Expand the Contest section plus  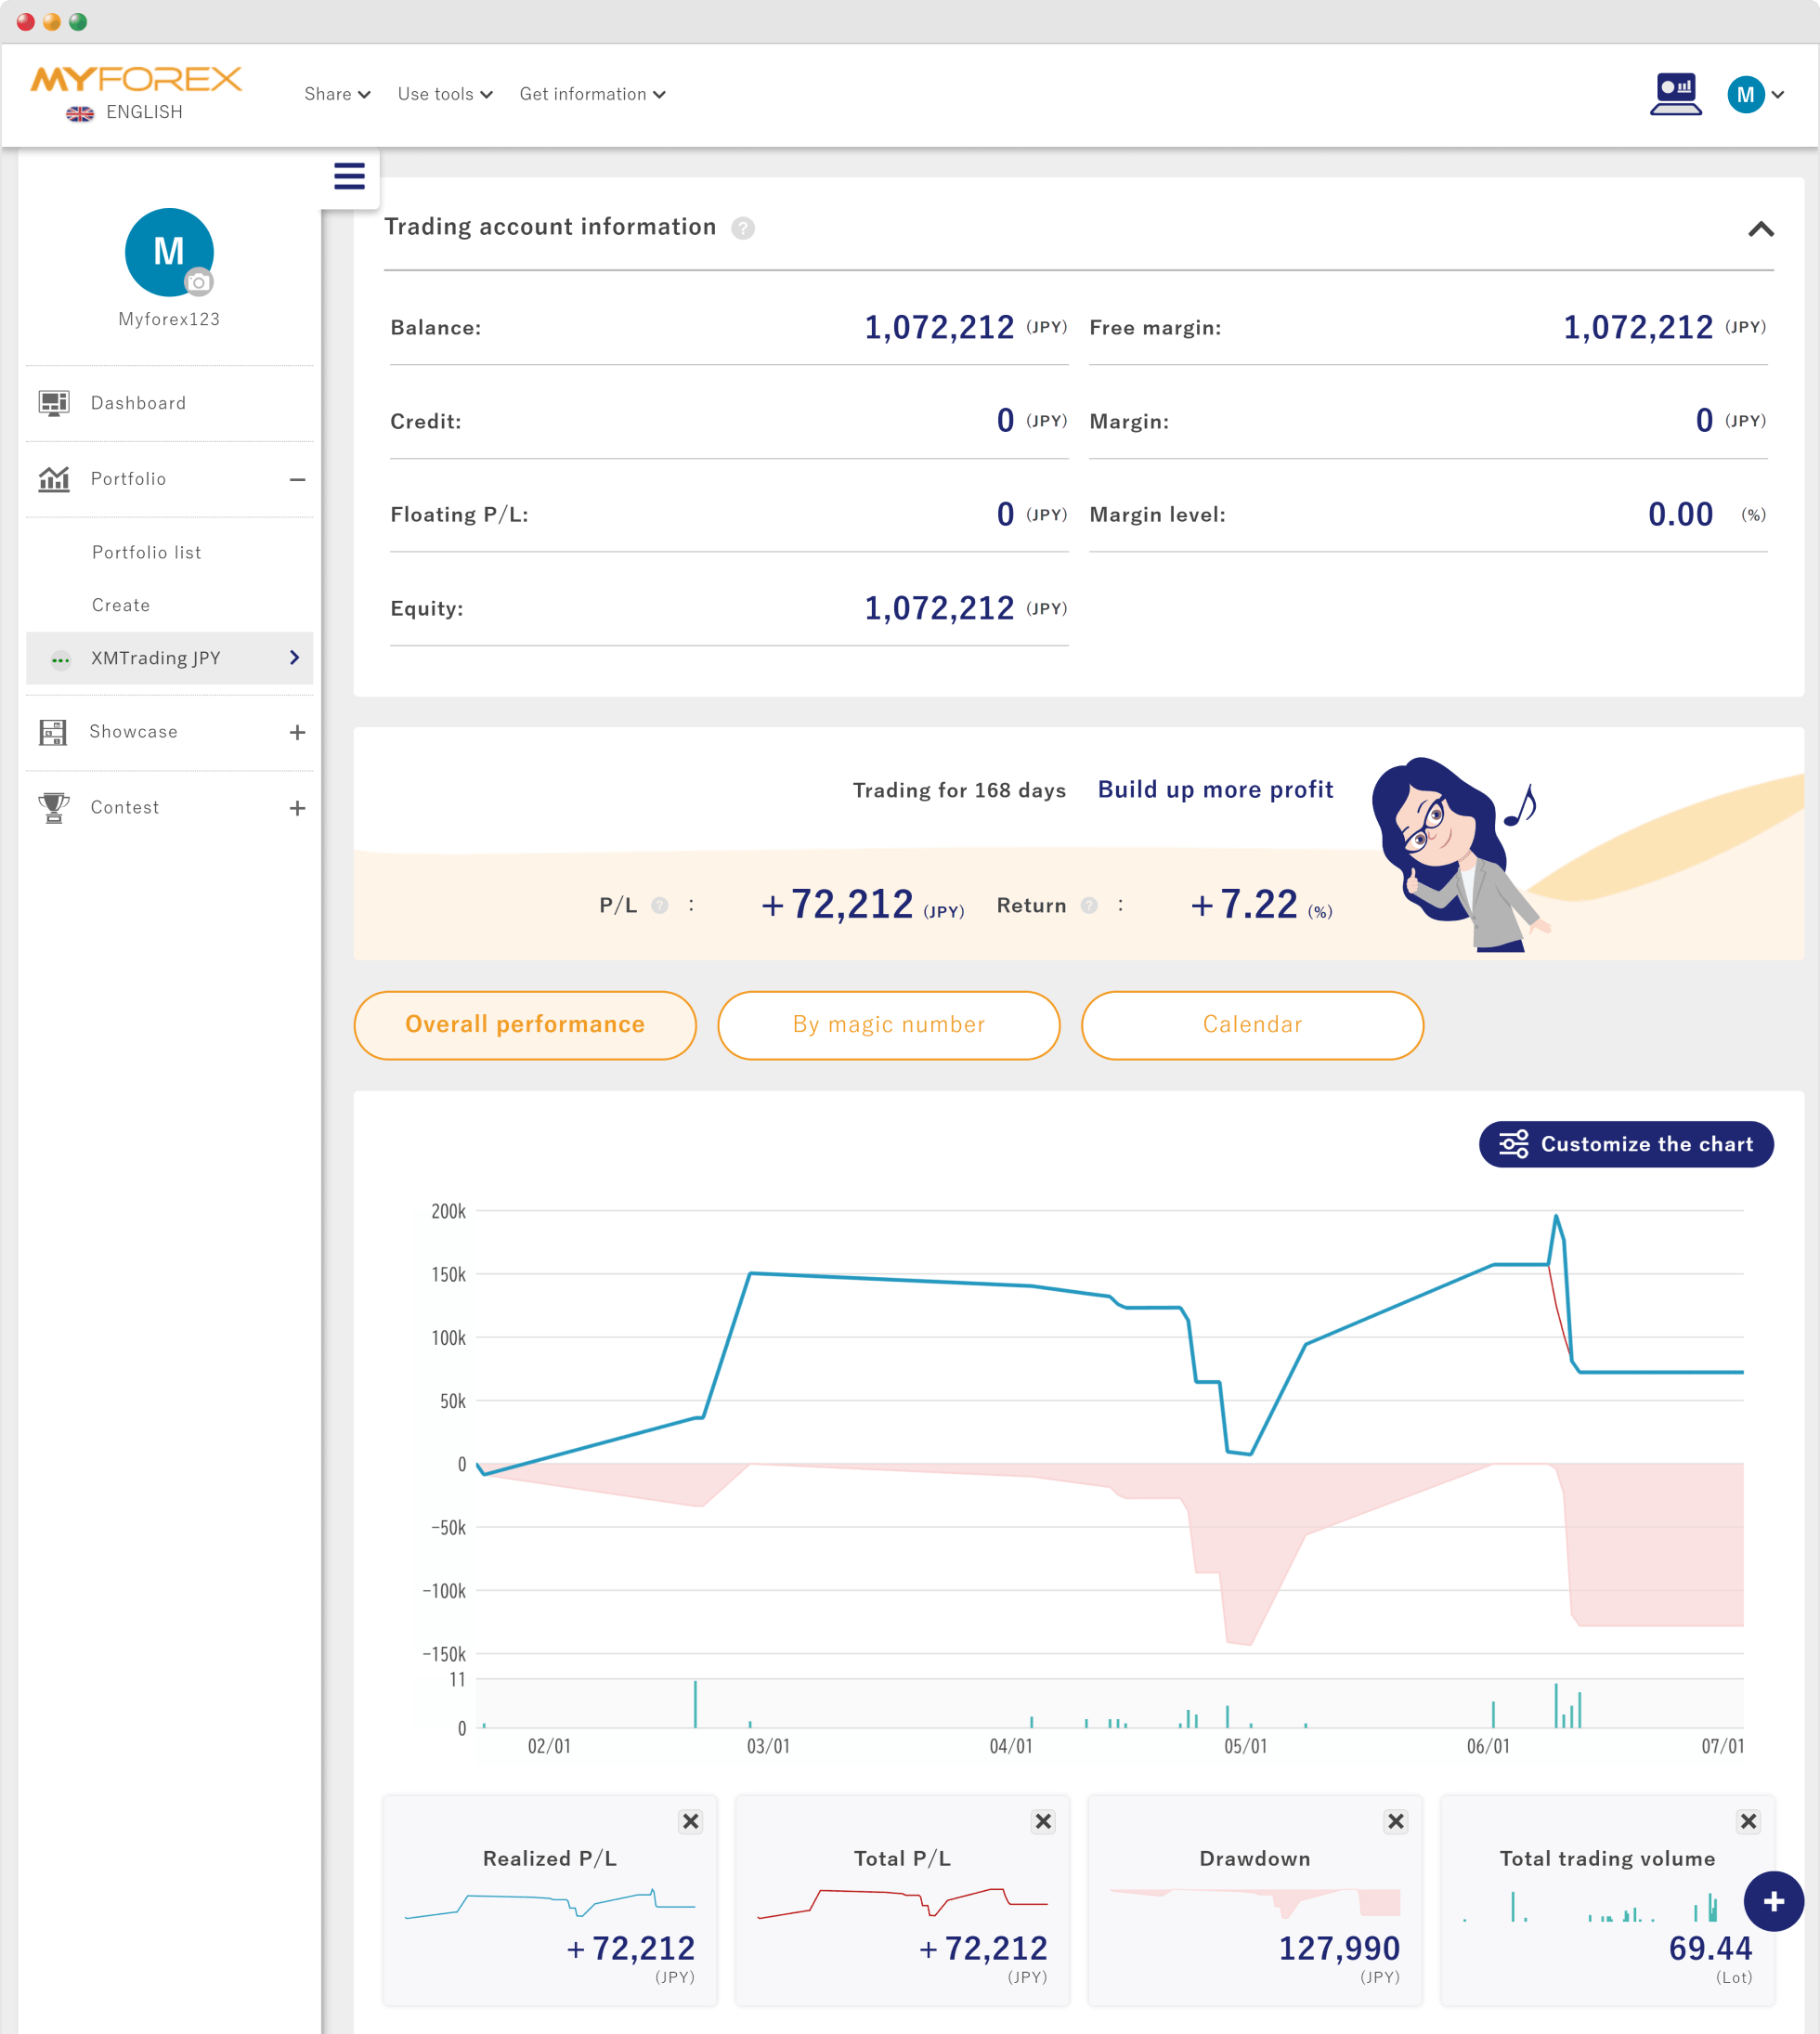click(297, 808)
